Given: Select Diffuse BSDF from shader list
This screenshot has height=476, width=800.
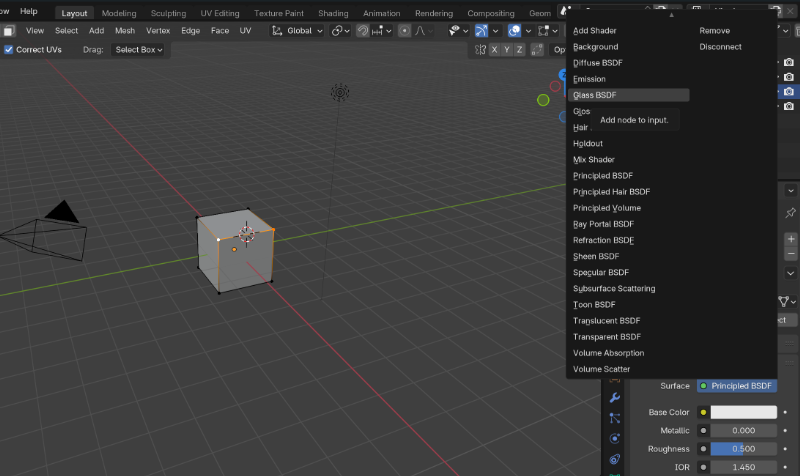Looking at the screenshot, I should (629, 63).
